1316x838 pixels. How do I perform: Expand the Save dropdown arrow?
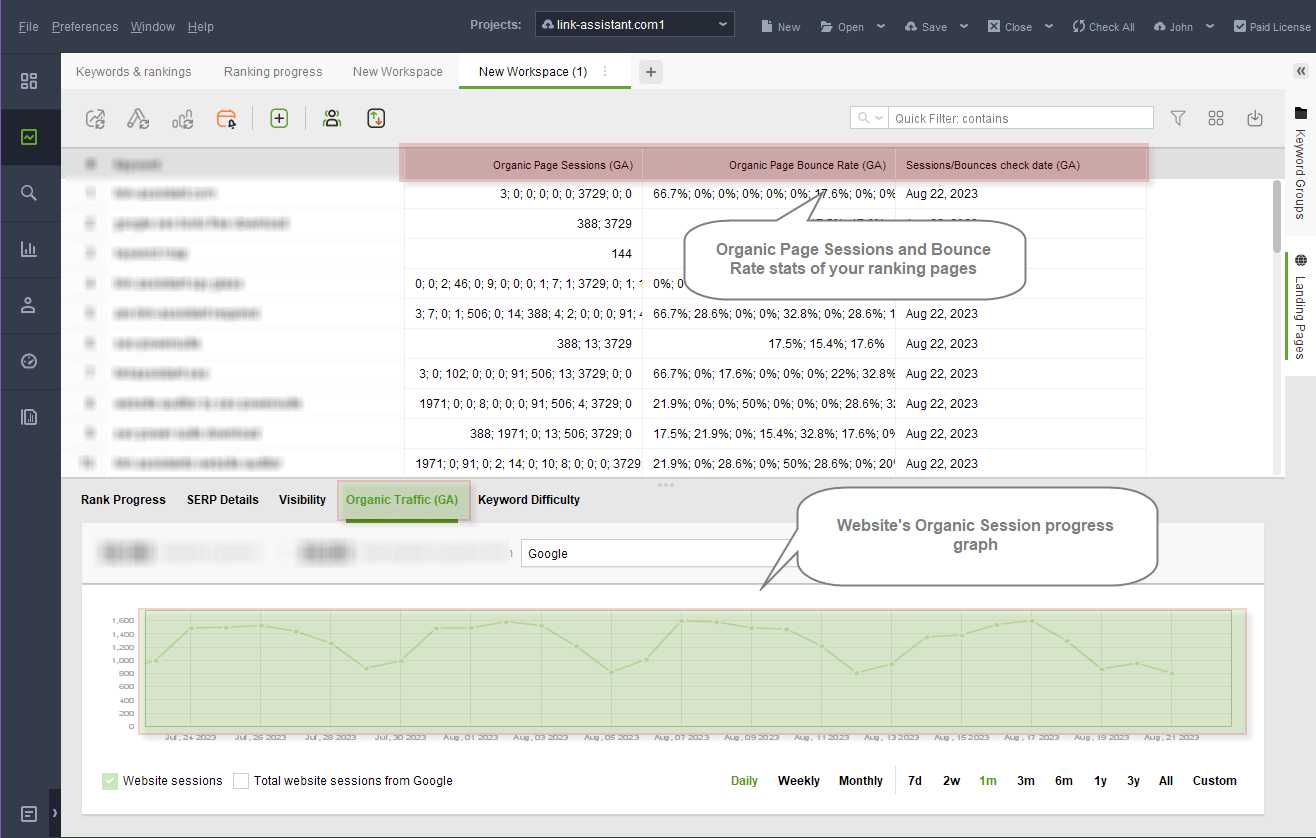(964, 27)
